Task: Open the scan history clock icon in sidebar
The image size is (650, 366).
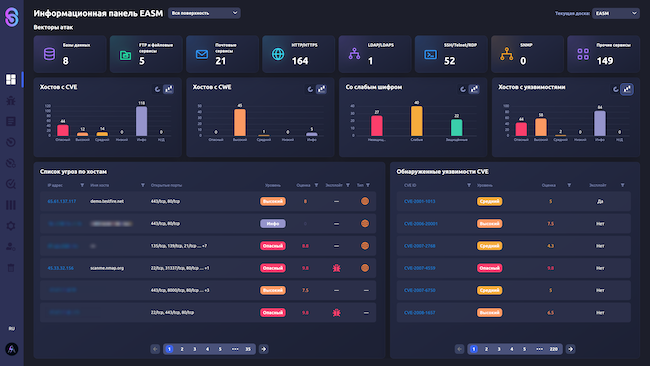Action: point(11,142)
